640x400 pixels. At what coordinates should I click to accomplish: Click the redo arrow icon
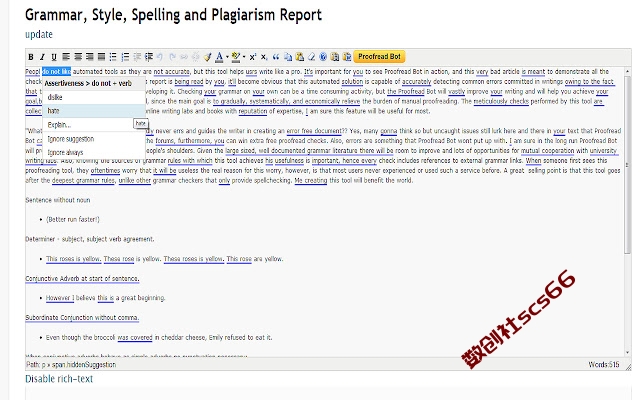172,57
